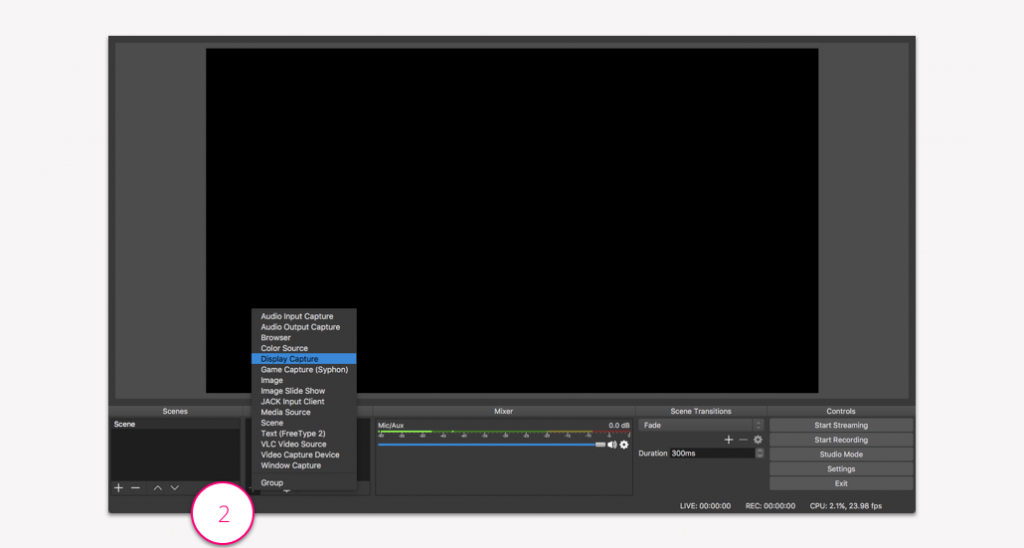Remove scene transition with minus icon
This screenshot has width=1024, height=548.
point(743,440)
